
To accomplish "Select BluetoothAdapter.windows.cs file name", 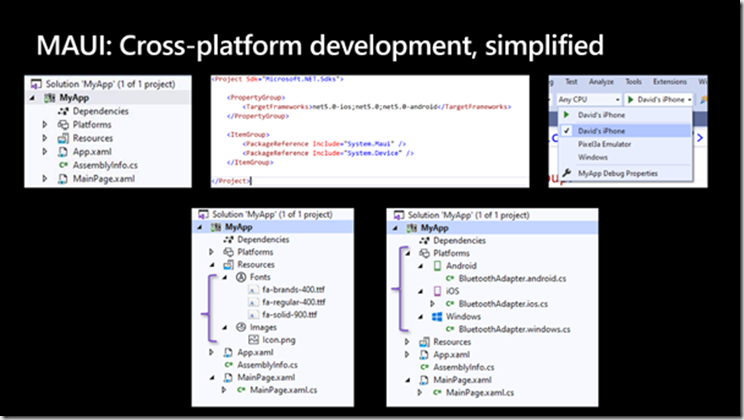I will (x=514, y=329).
